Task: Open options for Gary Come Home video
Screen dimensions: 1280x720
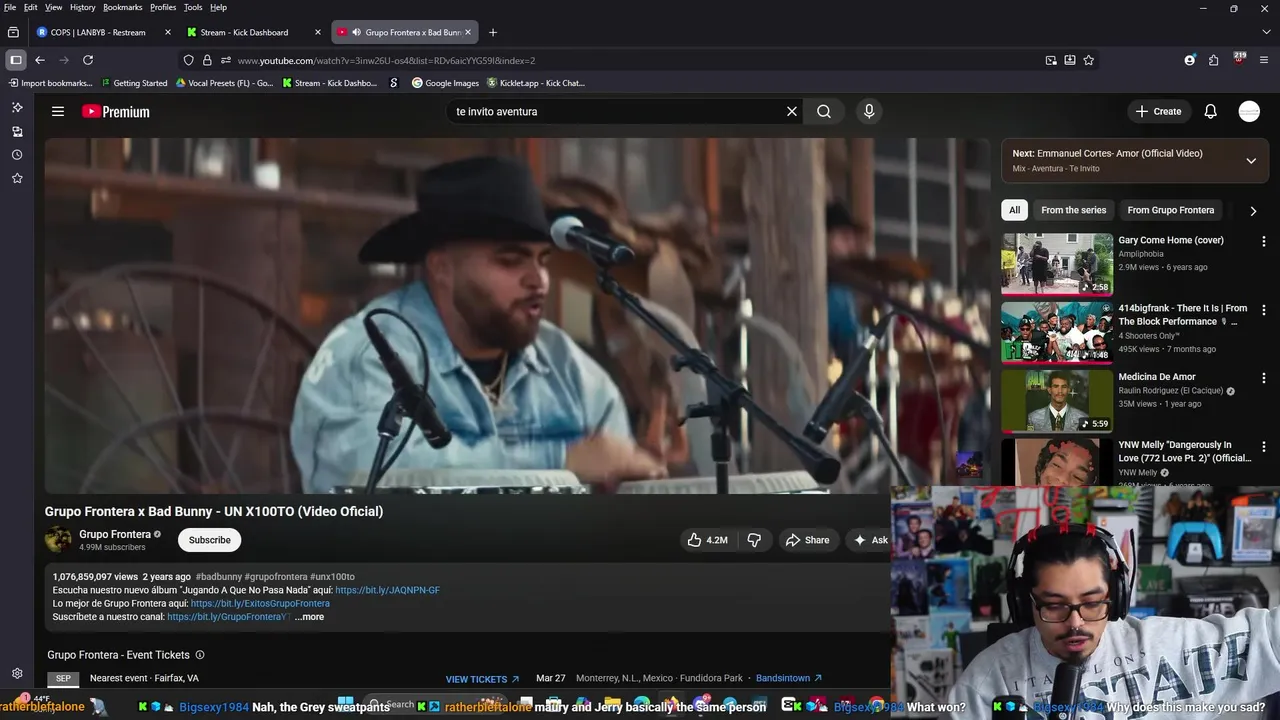Action: point(1263,241)
